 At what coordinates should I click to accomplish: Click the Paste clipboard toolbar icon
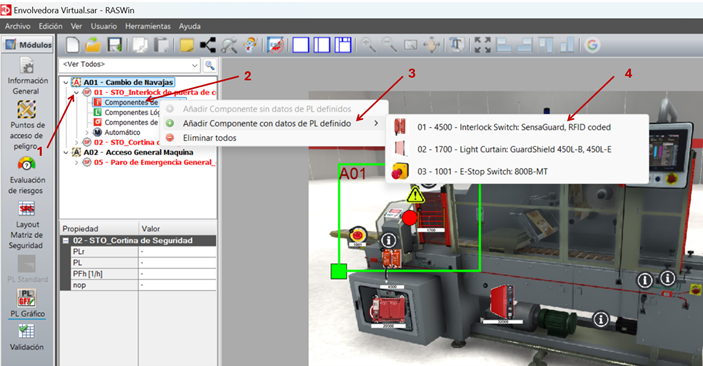pyautogui.click(x=161, y=45)
